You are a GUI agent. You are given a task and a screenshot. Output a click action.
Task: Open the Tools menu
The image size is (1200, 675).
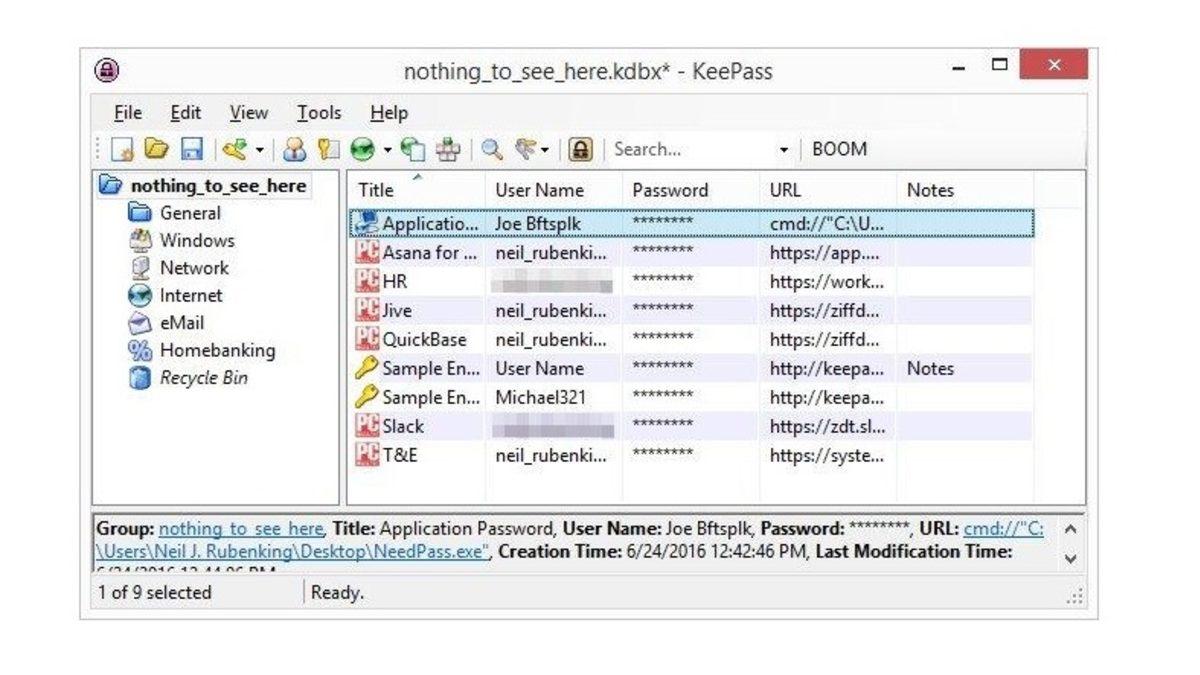coord(318,113)
